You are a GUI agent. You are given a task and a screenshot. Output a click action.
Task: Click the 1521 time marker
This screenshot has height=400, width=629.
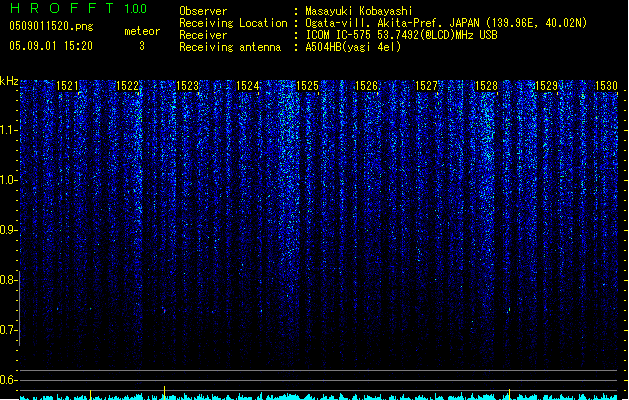67,86
